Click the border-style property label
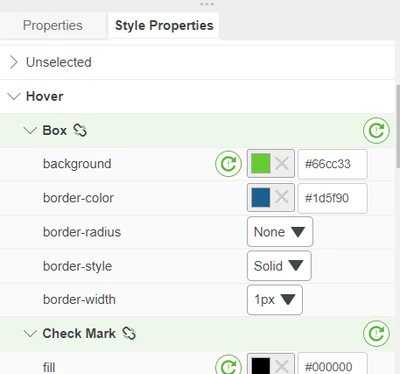Image resolution: width=400 pixels, height=374 pixels. tap(77, 266)
